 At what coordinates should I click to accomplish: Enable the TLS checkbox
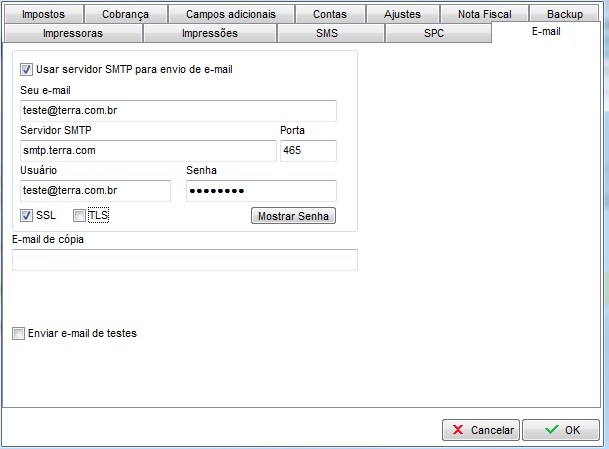click(80, 215)
